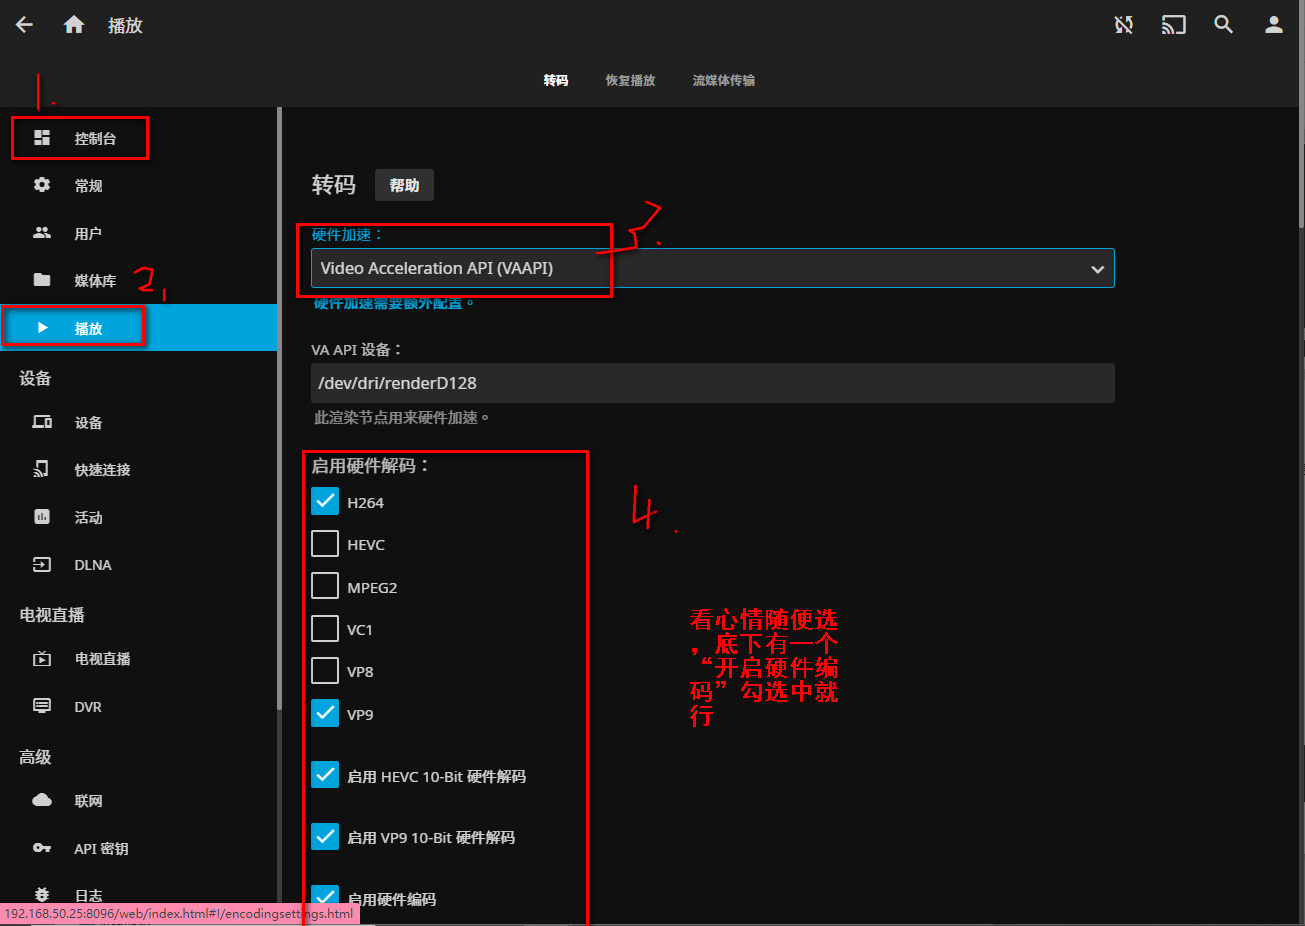Image resolution: width=1305 pixels, height=926 pixels.
Task: Click the sidebar vertical scrollbar
Action: click(280, 410)
